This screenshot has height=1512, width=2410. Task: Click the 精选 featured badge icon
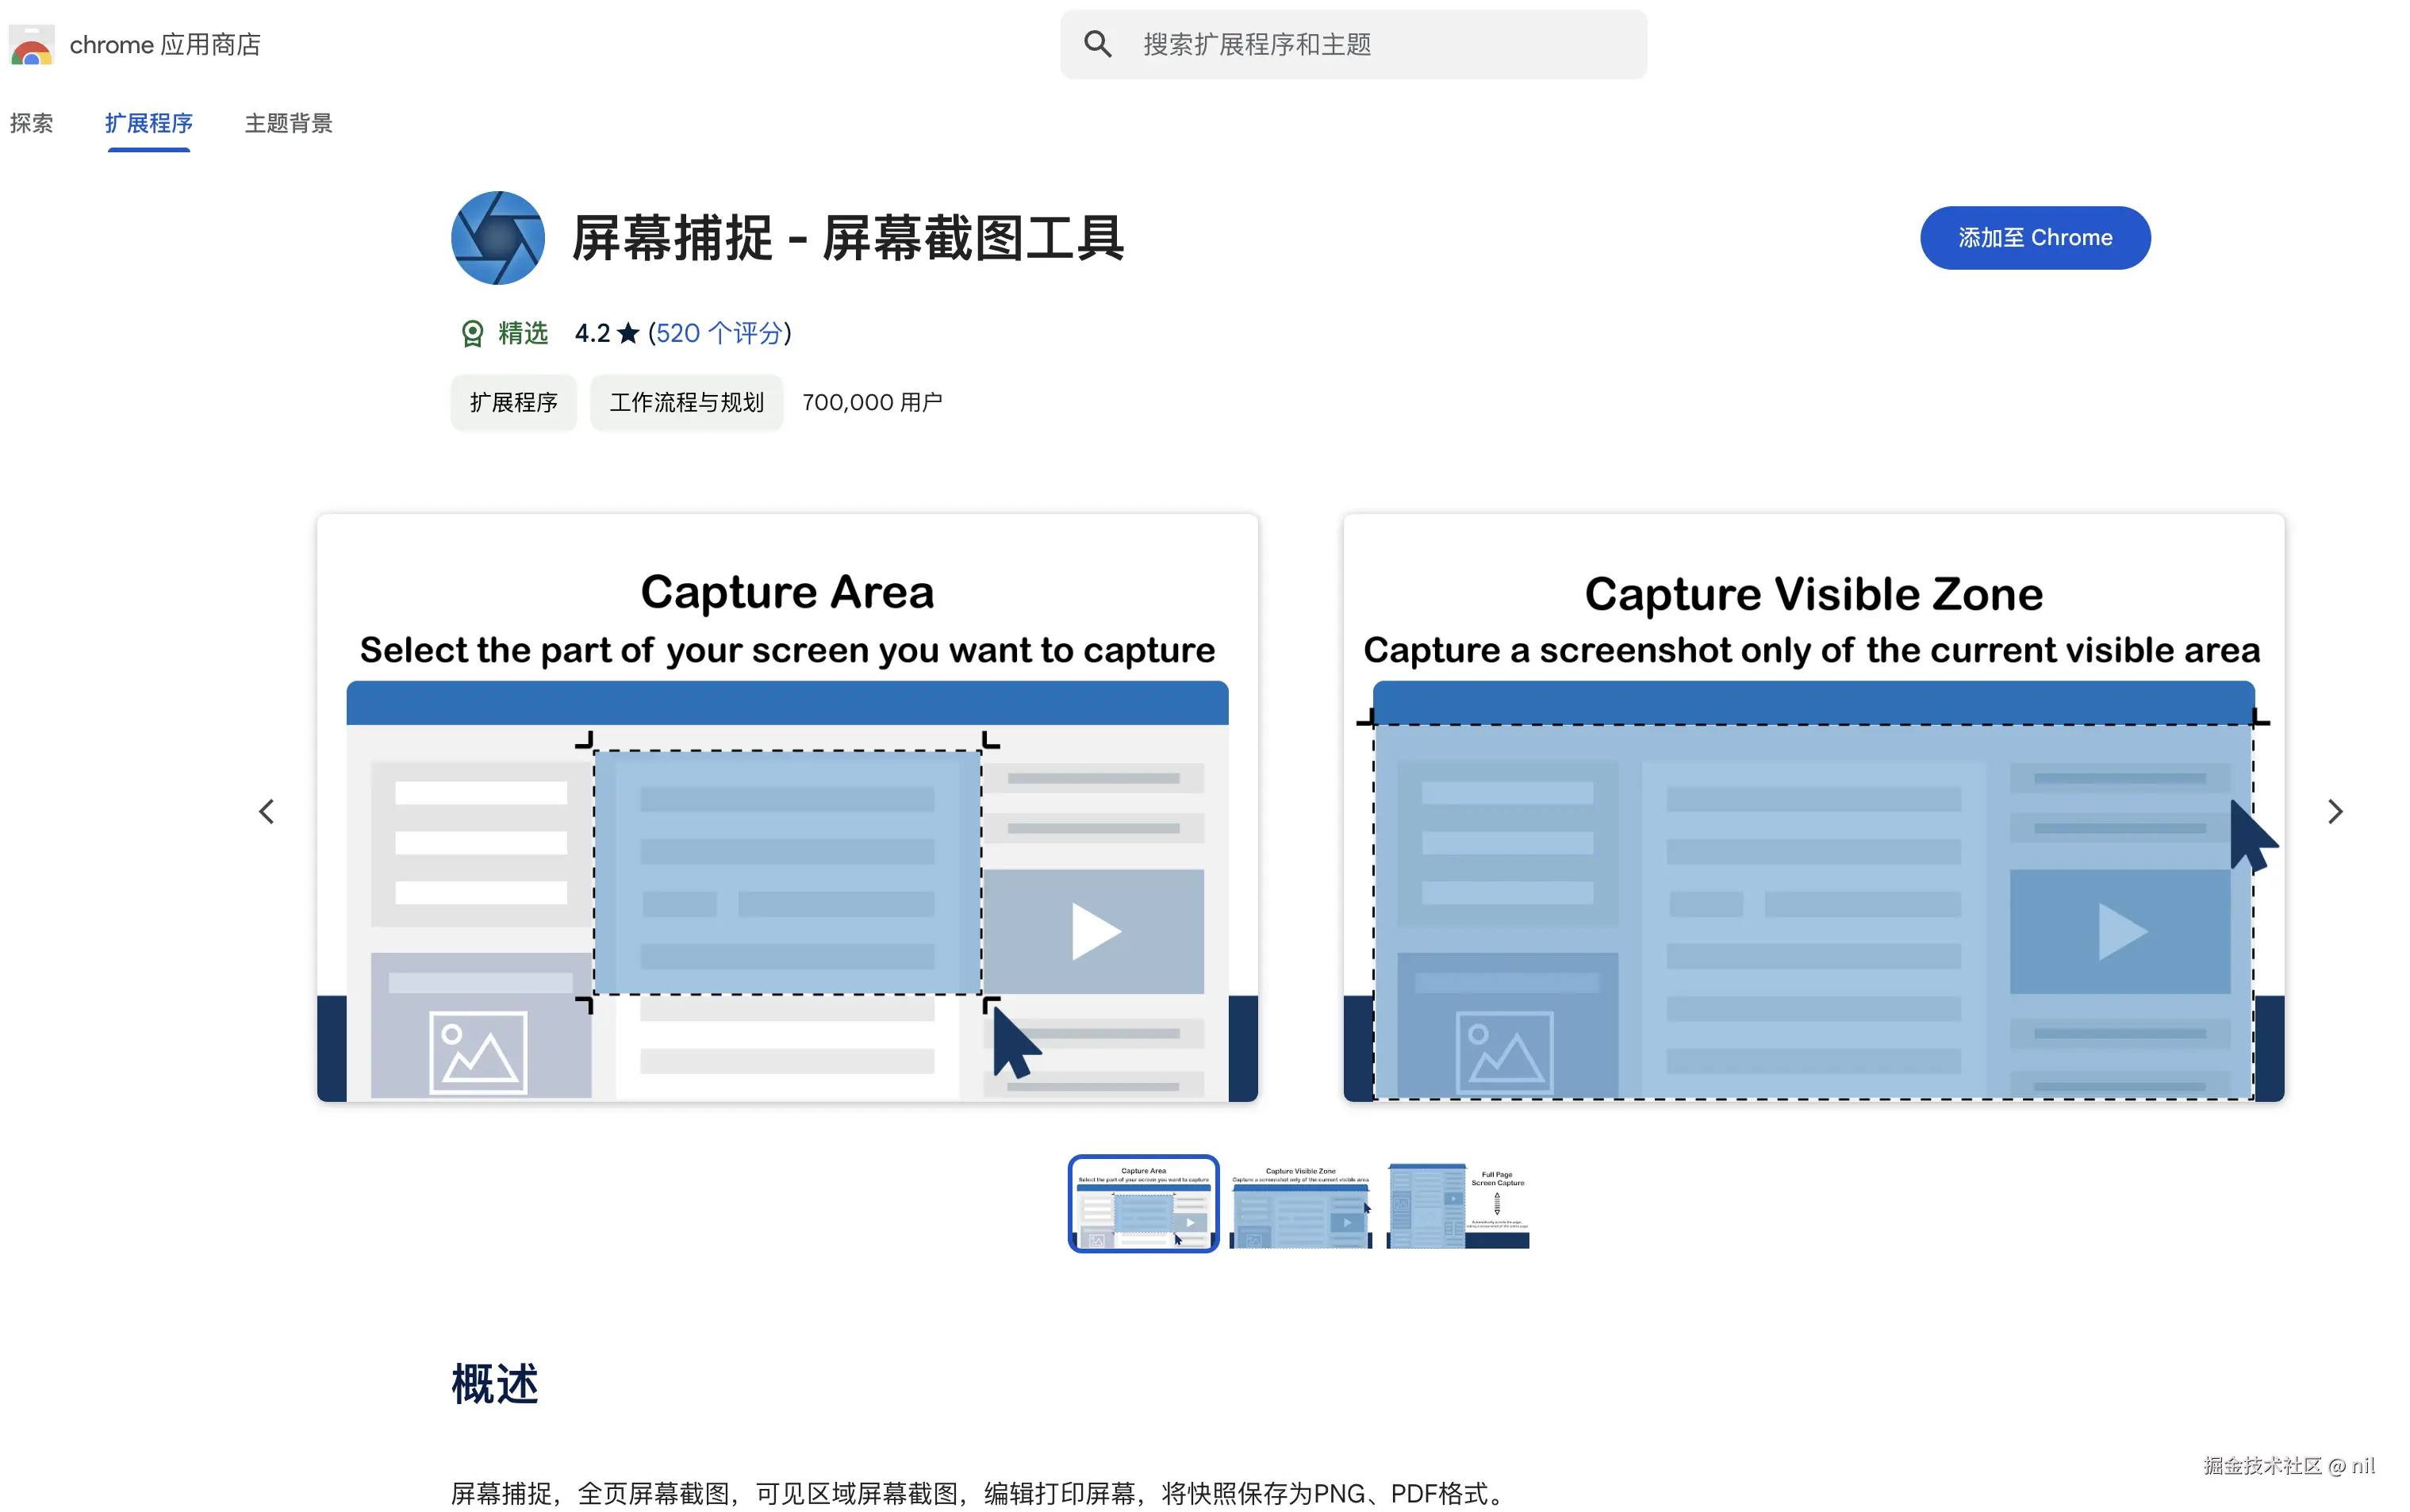(x=472, y=333)
